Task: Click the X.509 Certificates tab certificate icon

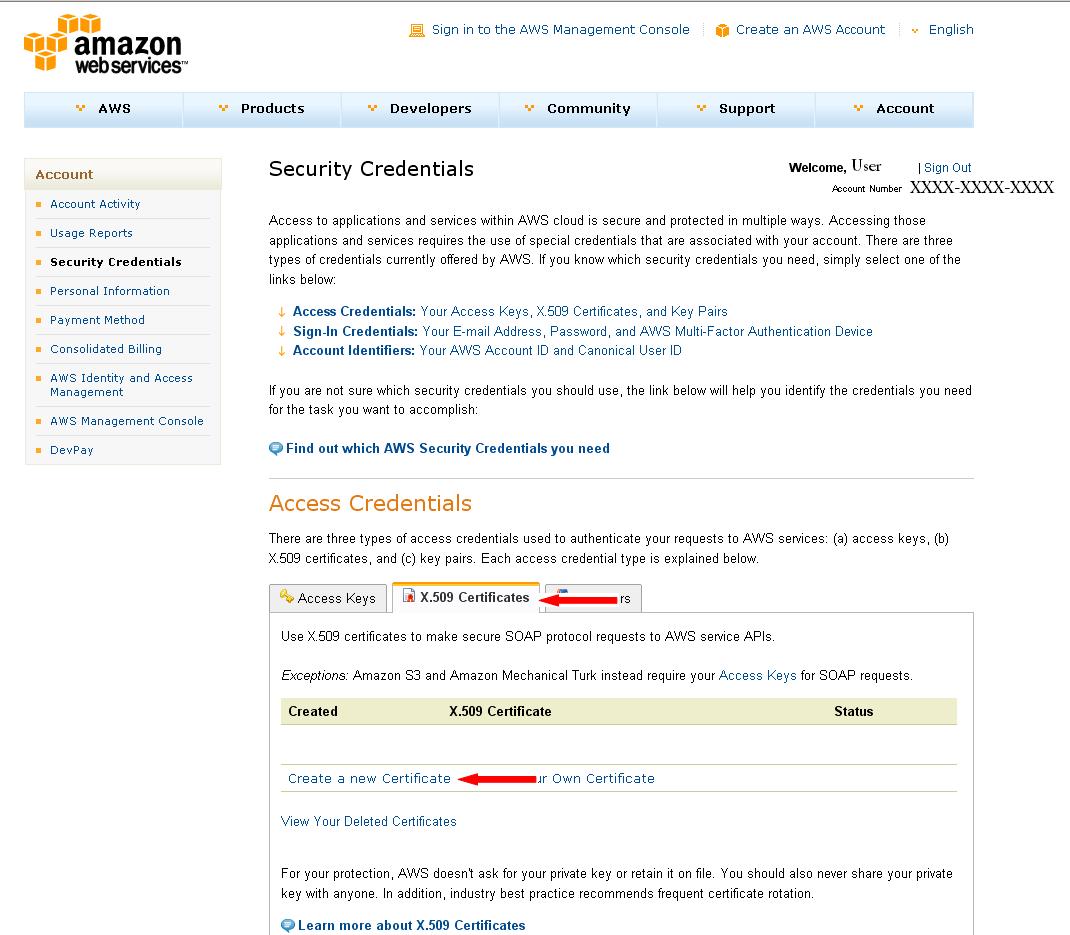Action: 408,597
